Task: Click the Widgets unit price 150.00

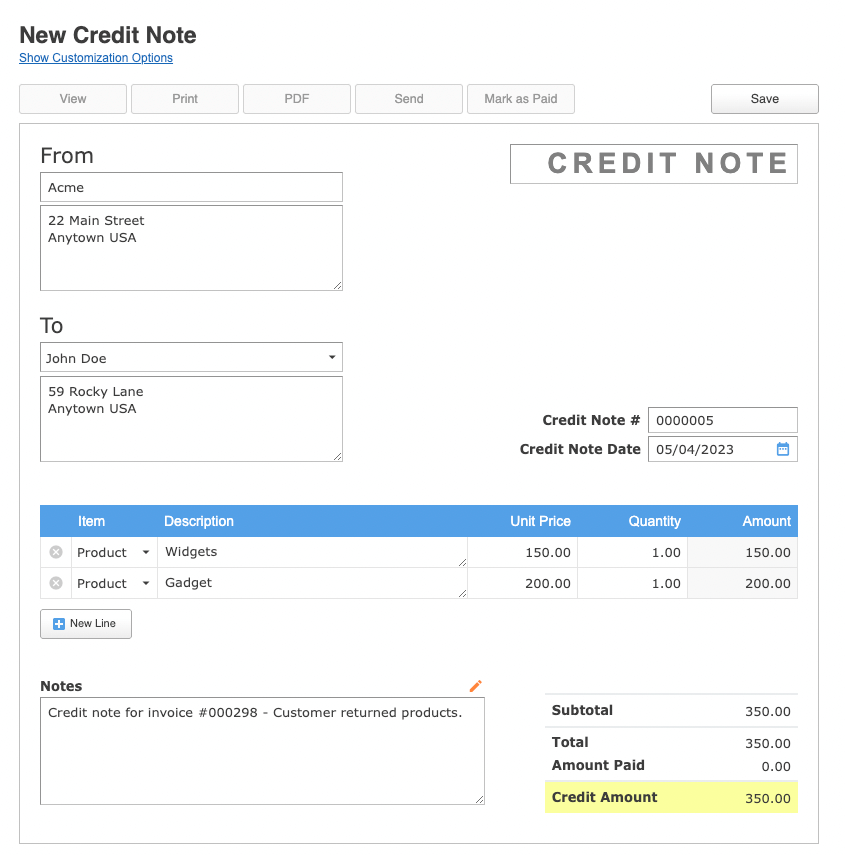Action: tap(522, 552)
